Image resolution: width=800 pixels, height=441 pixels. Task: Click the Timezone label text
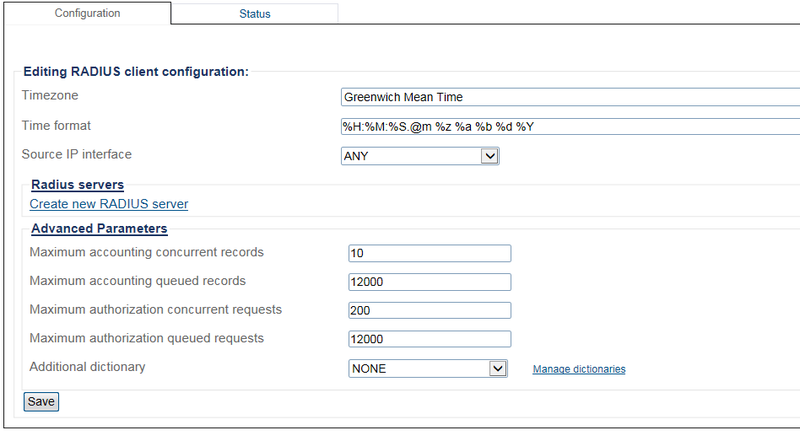(x=50, y=95)
